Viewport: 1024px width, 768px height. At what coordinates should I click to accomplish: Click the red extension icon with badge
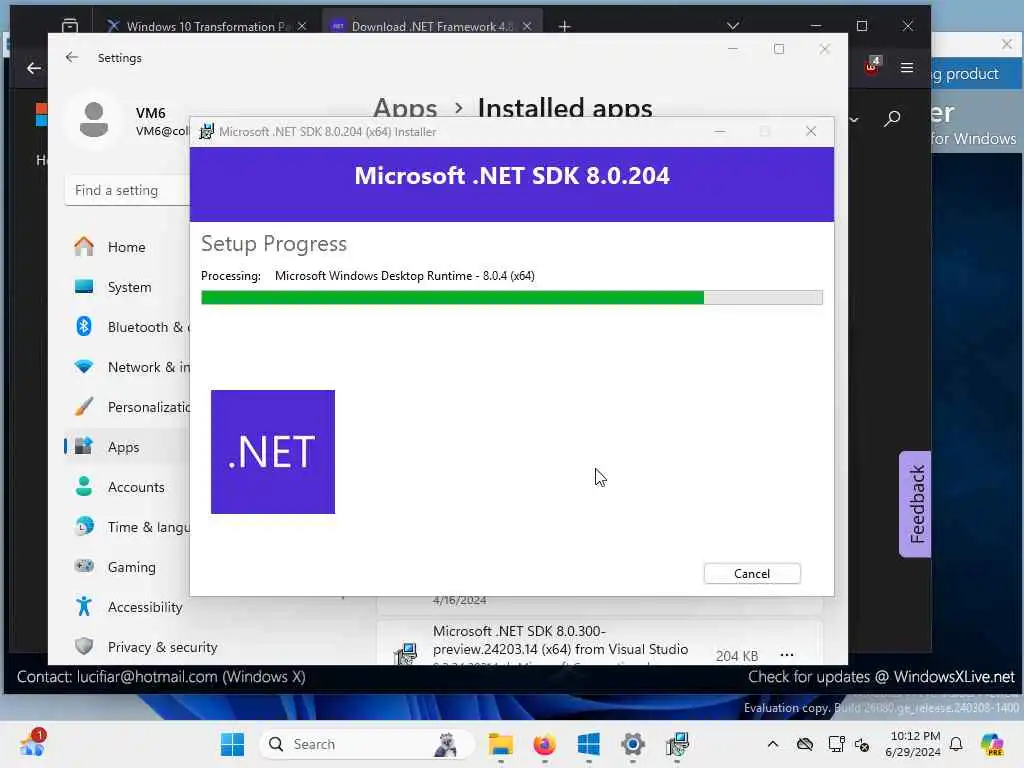pyautogui.click(x=872, y=66)
